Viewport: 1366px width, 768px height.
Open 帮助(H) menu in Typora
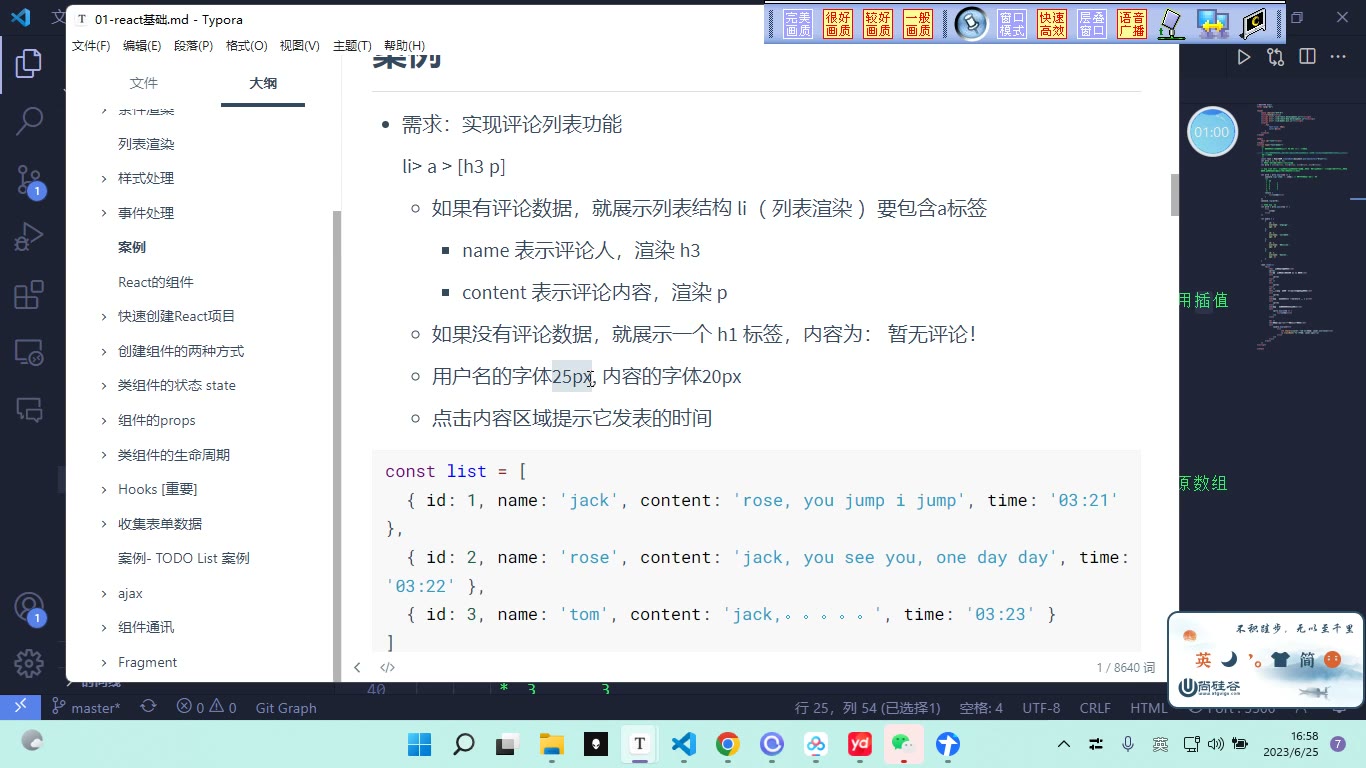404,46
